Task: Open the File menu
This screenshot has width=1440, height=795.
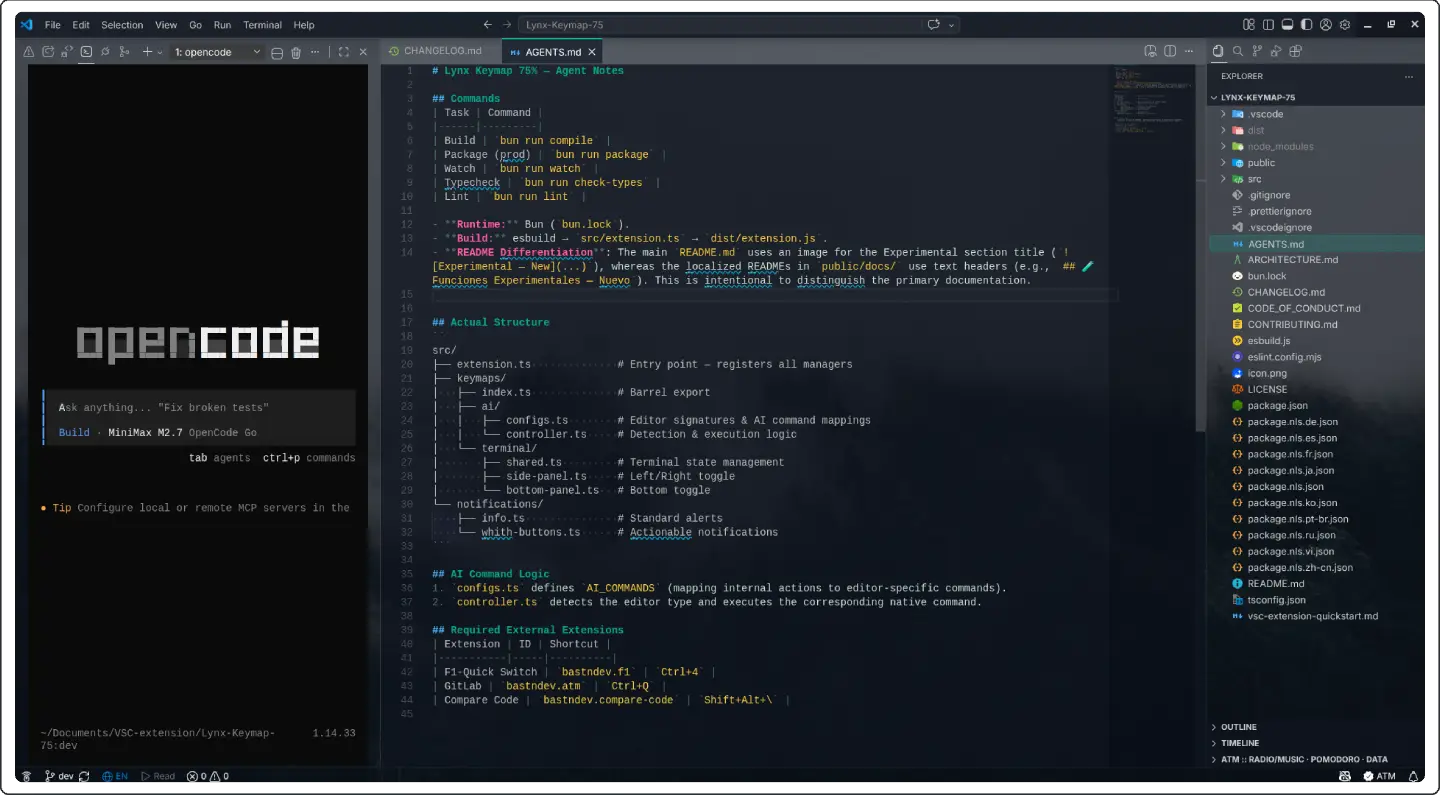Action: 53,25
